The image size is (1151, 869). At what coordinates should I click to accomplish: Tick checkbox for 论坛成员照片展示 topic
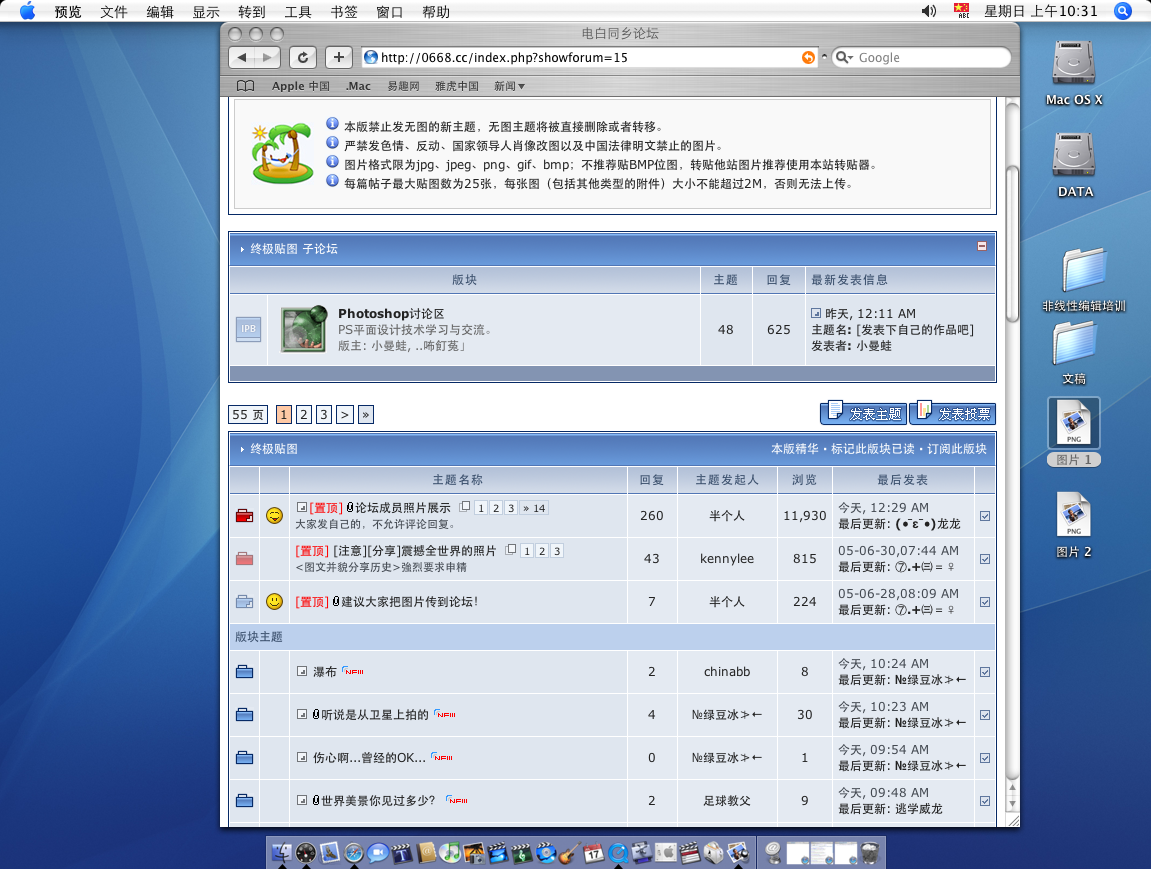985,516
